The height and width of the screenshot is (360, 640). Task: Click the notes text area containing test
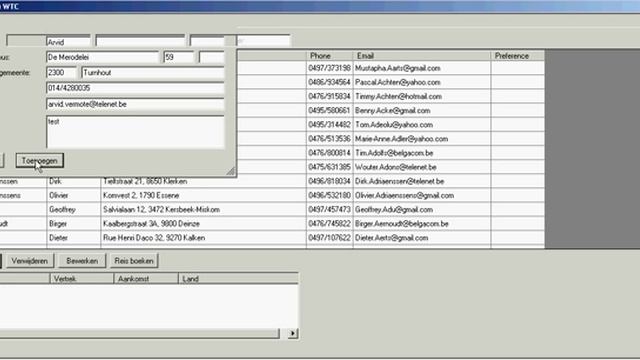[135, 132]
